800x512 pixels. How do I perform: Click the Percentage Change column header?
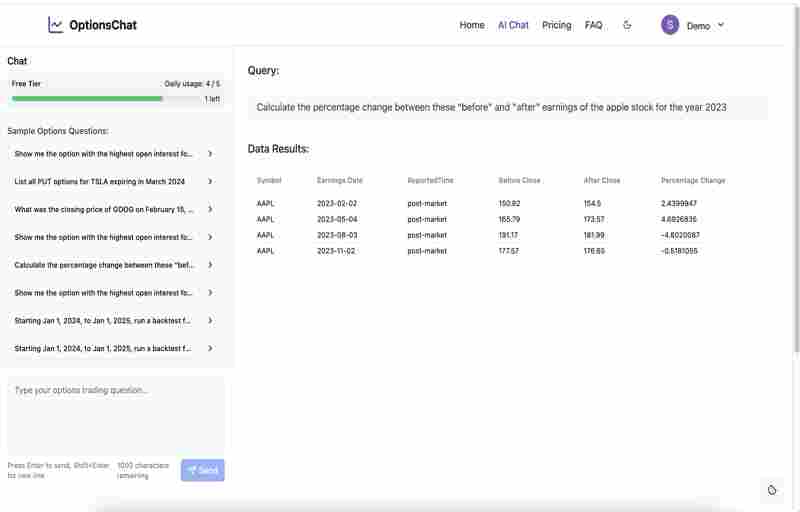coord(693,180)
